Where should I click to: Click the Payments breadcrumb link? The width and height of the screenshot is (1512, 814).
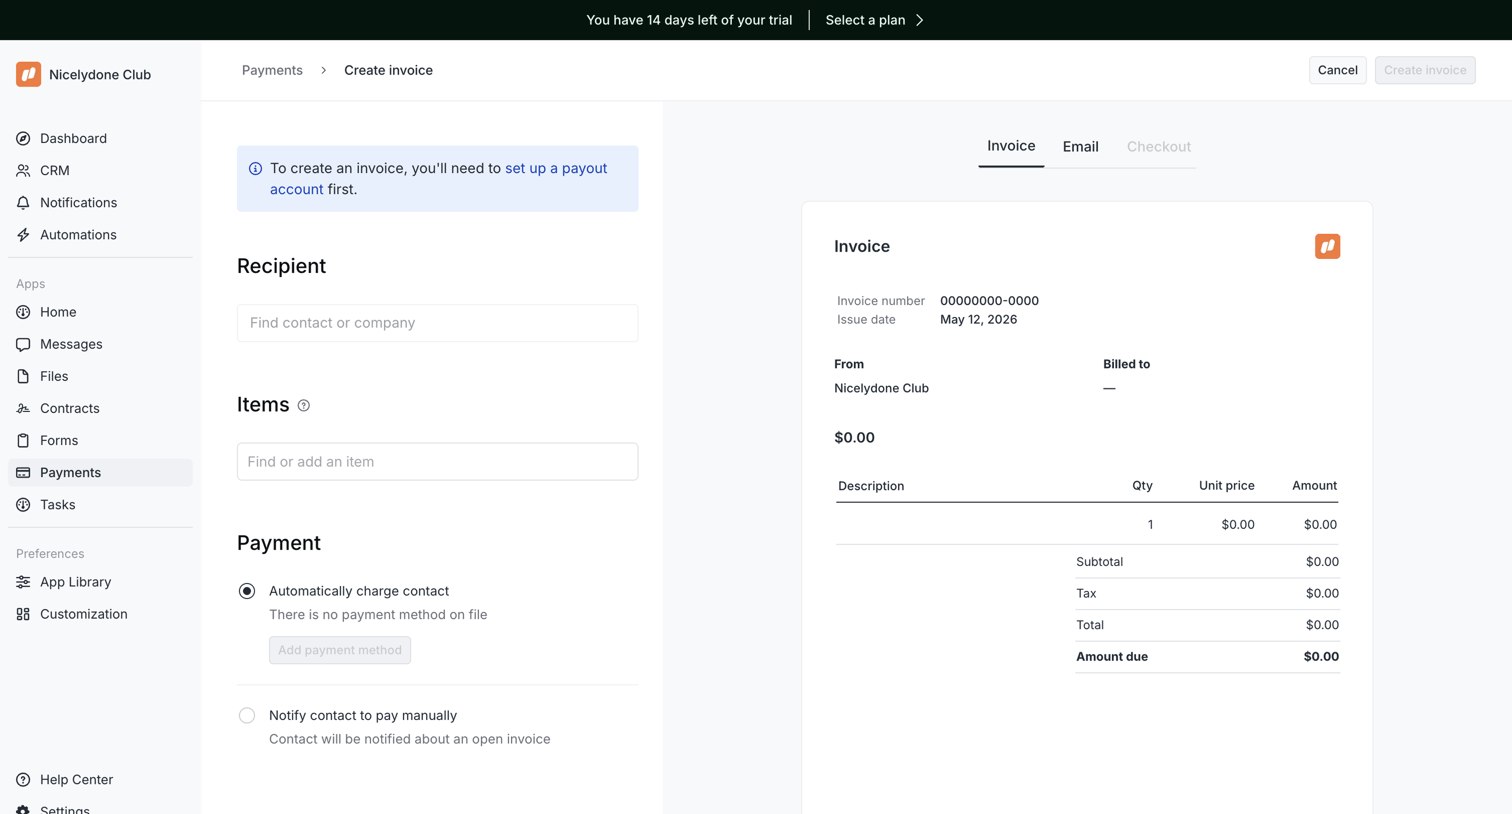tap(272, 70)
